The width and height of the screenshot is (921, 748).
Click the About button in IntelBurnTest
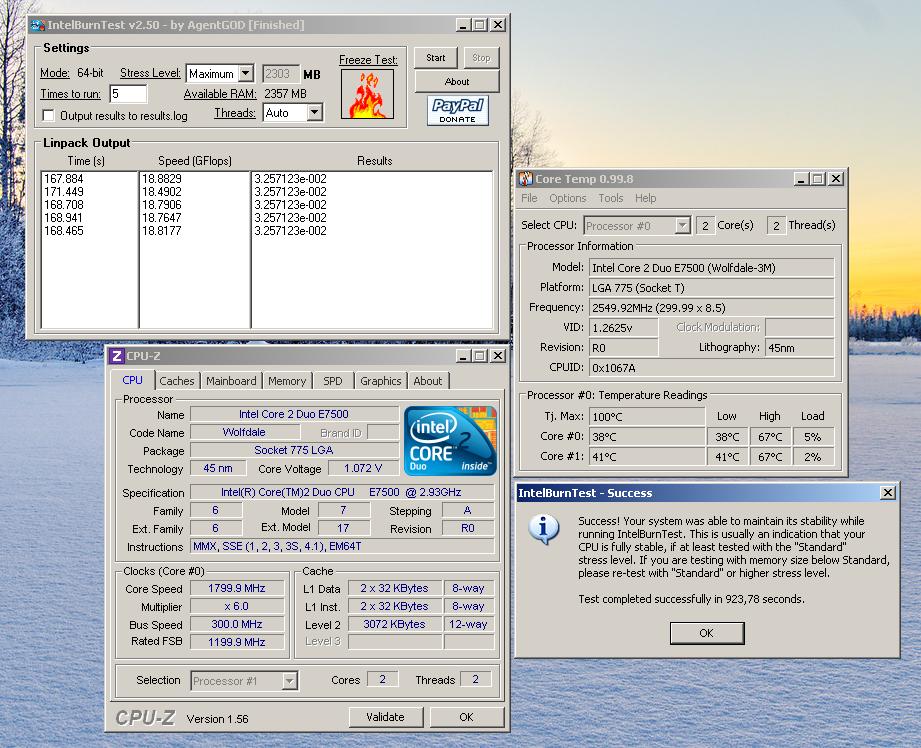(x=457, y=82)
